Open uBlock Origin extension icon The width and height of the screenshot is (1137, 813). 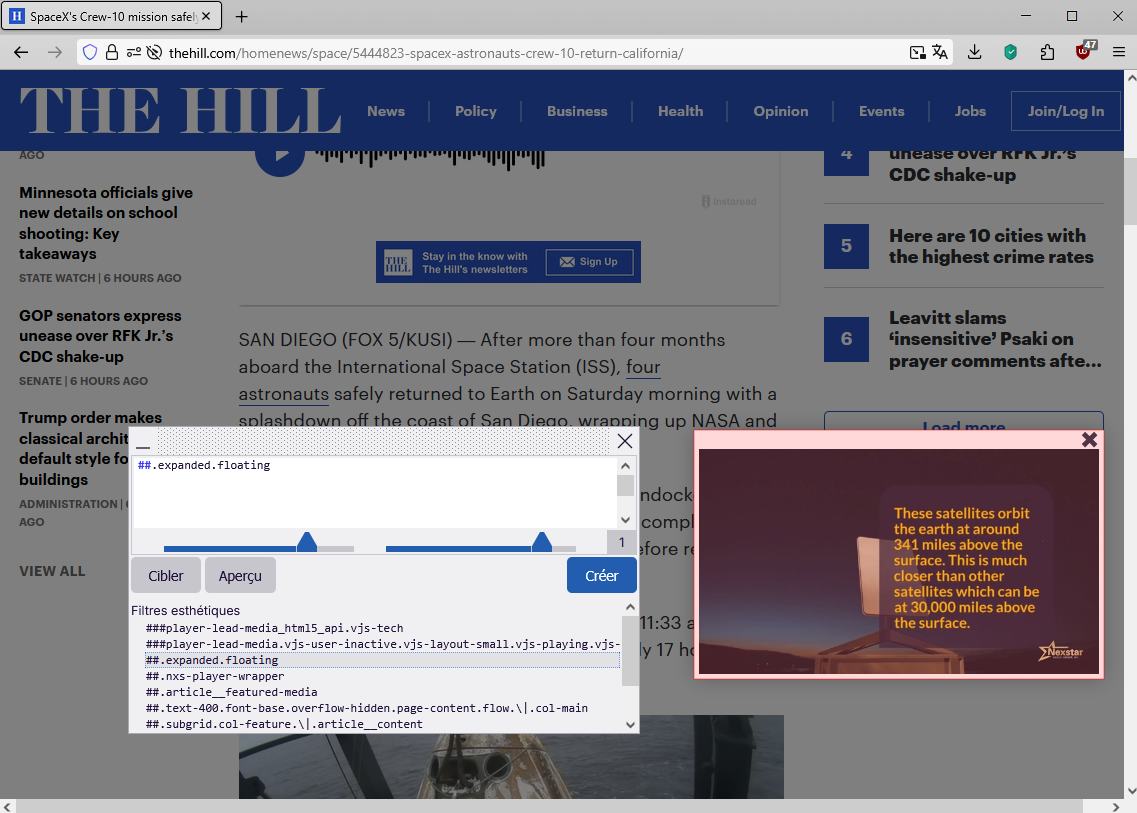click(1084, 51)
